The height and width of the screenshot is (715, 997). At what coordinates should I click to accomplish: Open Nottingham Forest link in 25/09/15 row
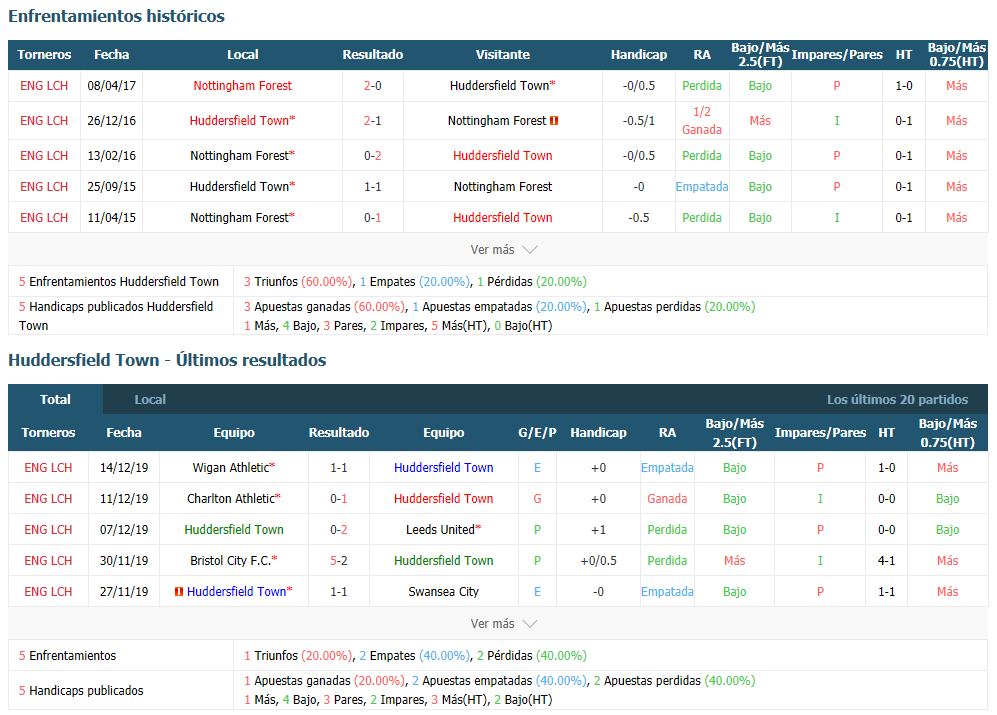pyautogui.click(x=502, y=187)
